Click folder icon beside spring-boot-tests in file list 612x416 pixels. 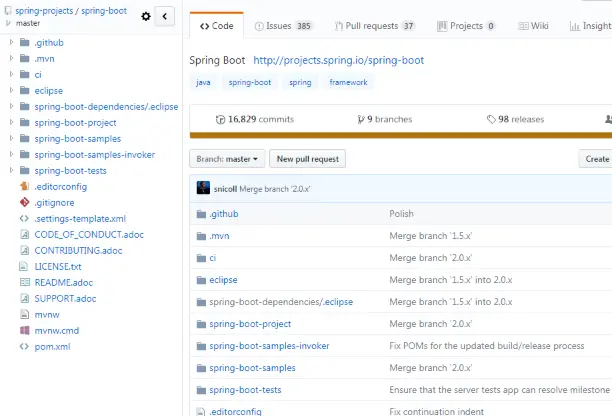pos(201,390)
